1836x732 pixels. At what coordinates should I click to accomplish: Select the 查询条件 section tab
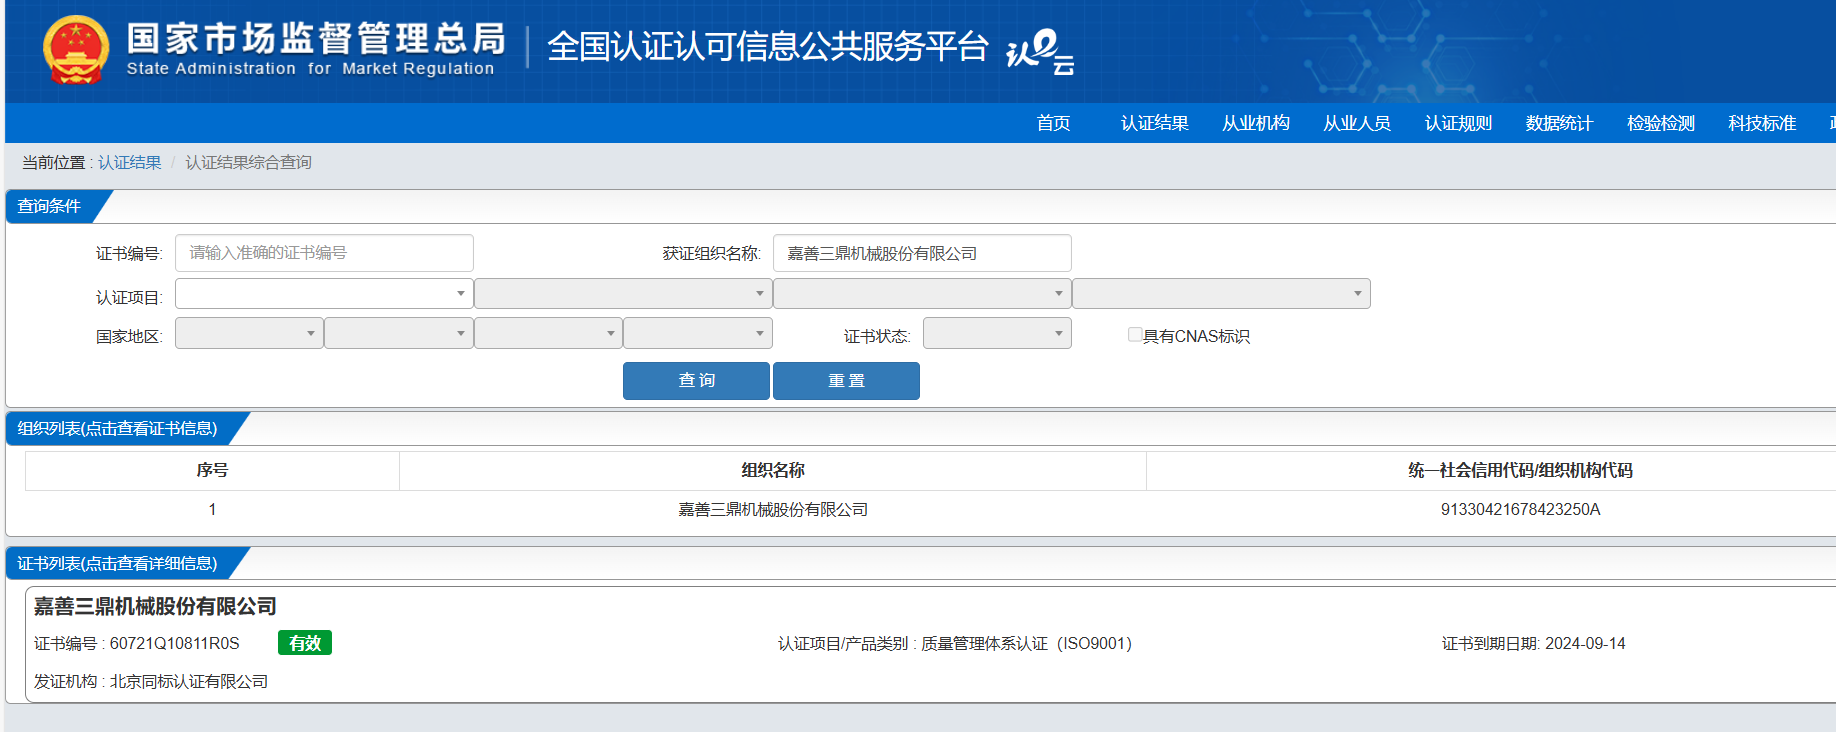pos(50,206)
